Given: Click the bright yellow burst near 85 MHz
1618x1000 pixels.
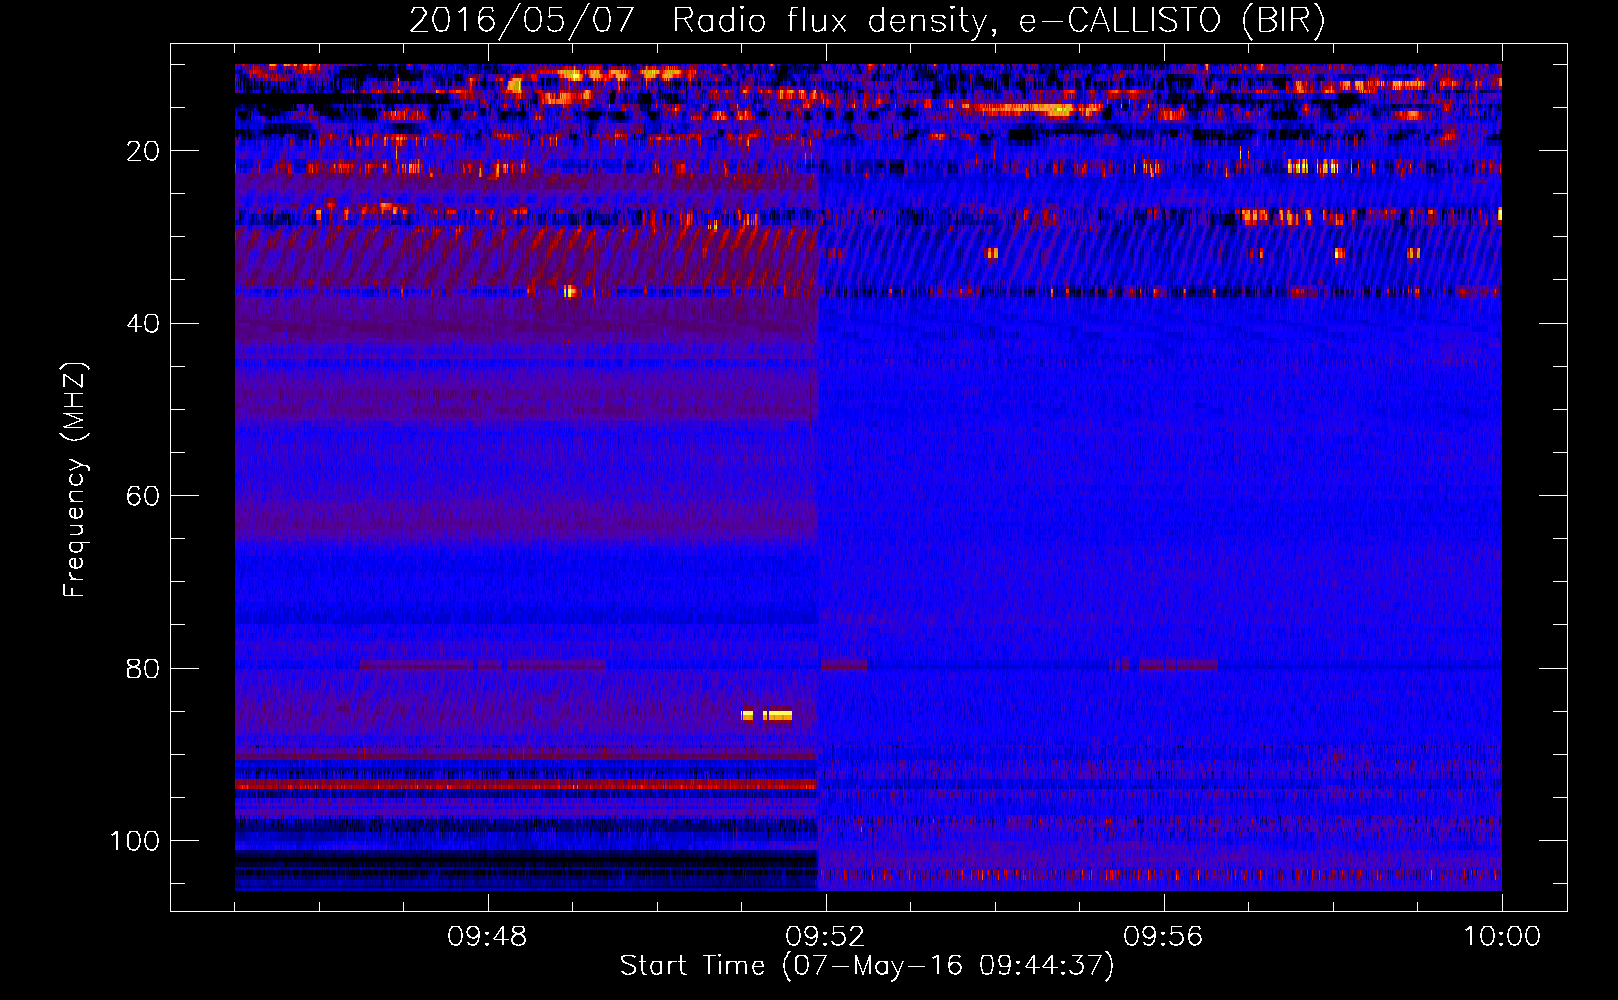Looking at the screenshot, I should 767,715.
